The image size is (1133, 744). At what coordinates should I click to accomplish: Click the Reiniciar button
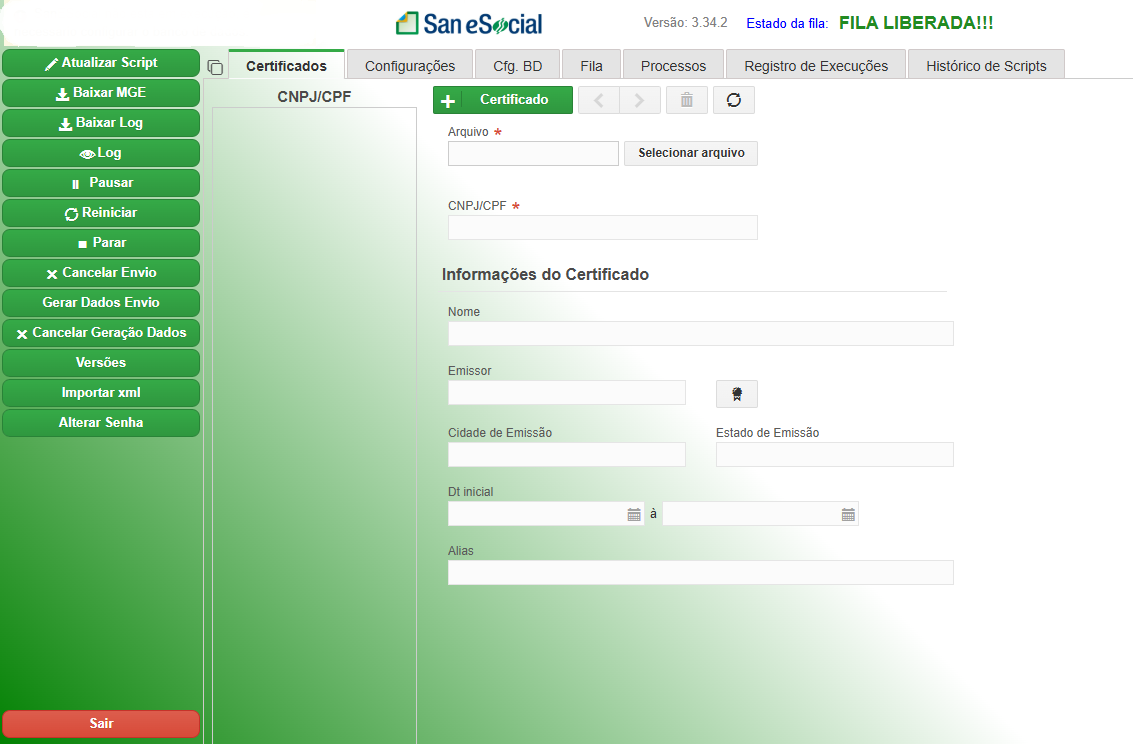coord(101,213)
